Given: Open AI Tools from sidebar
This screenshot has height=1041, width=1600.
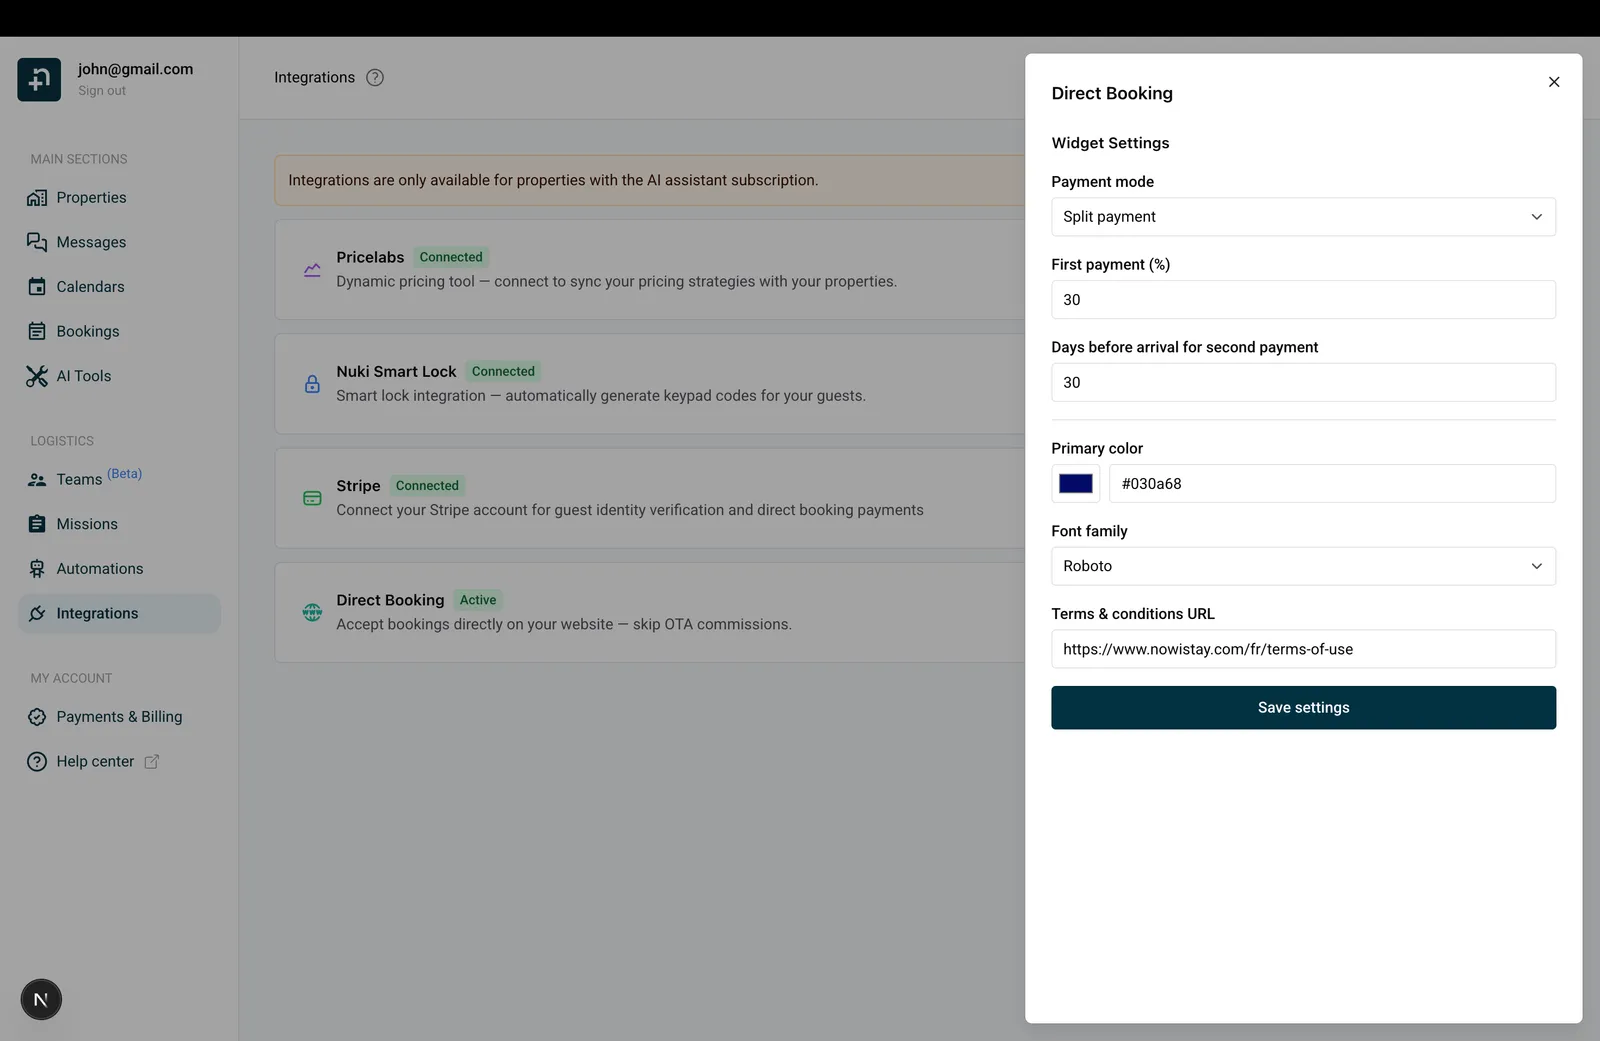Looking at the screenshot, I should 119,376.
